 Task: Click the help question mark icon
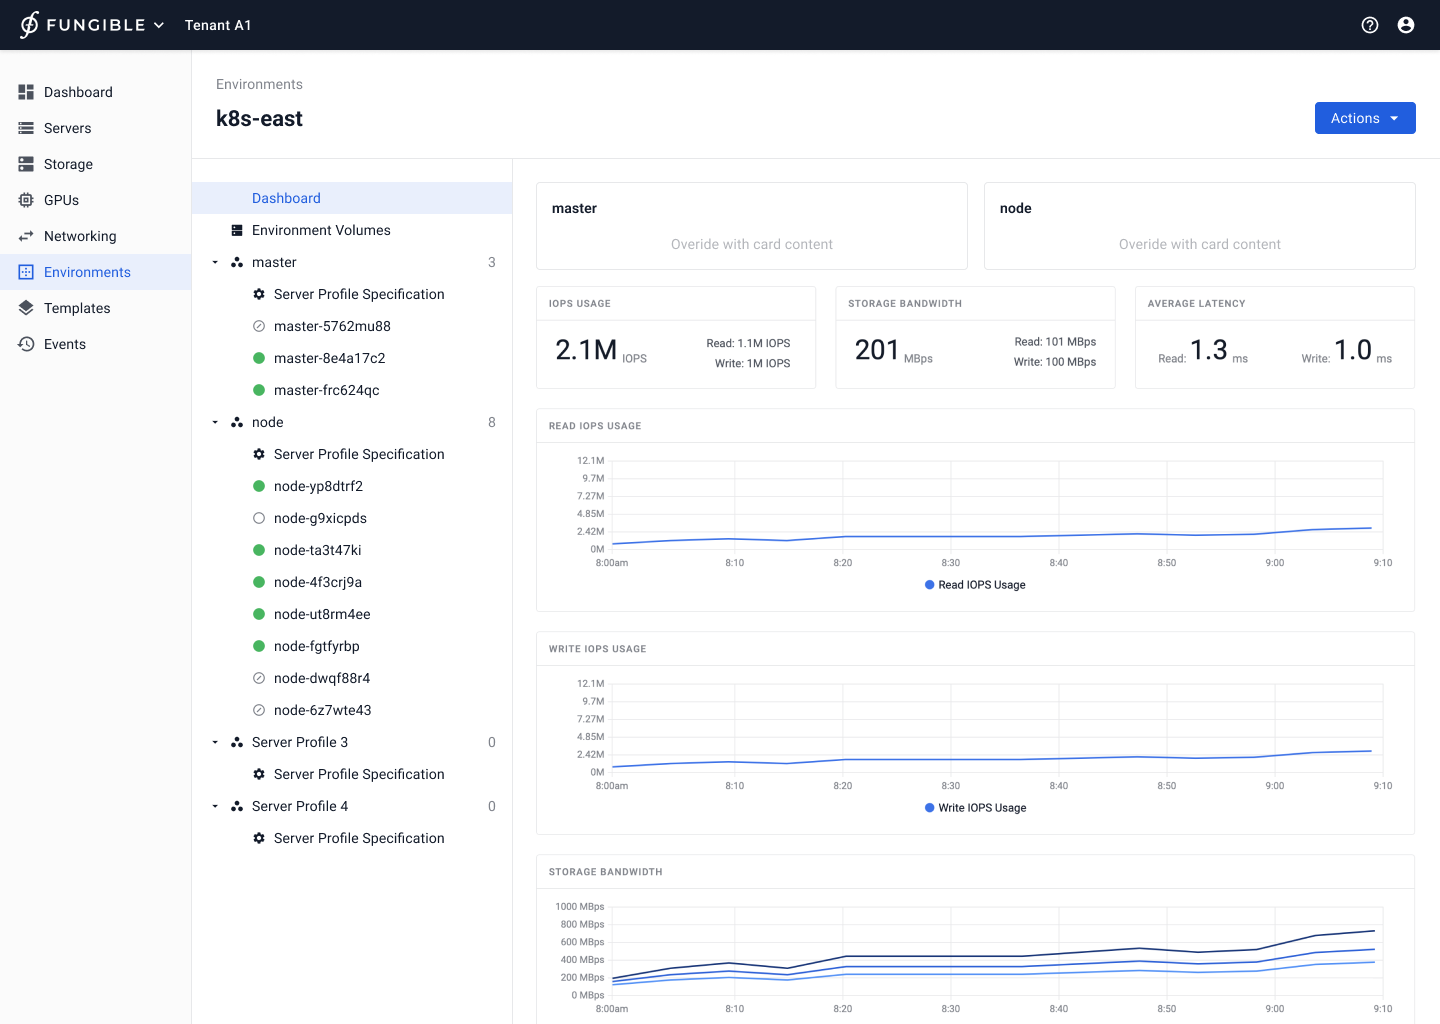tap(1370, 25)
